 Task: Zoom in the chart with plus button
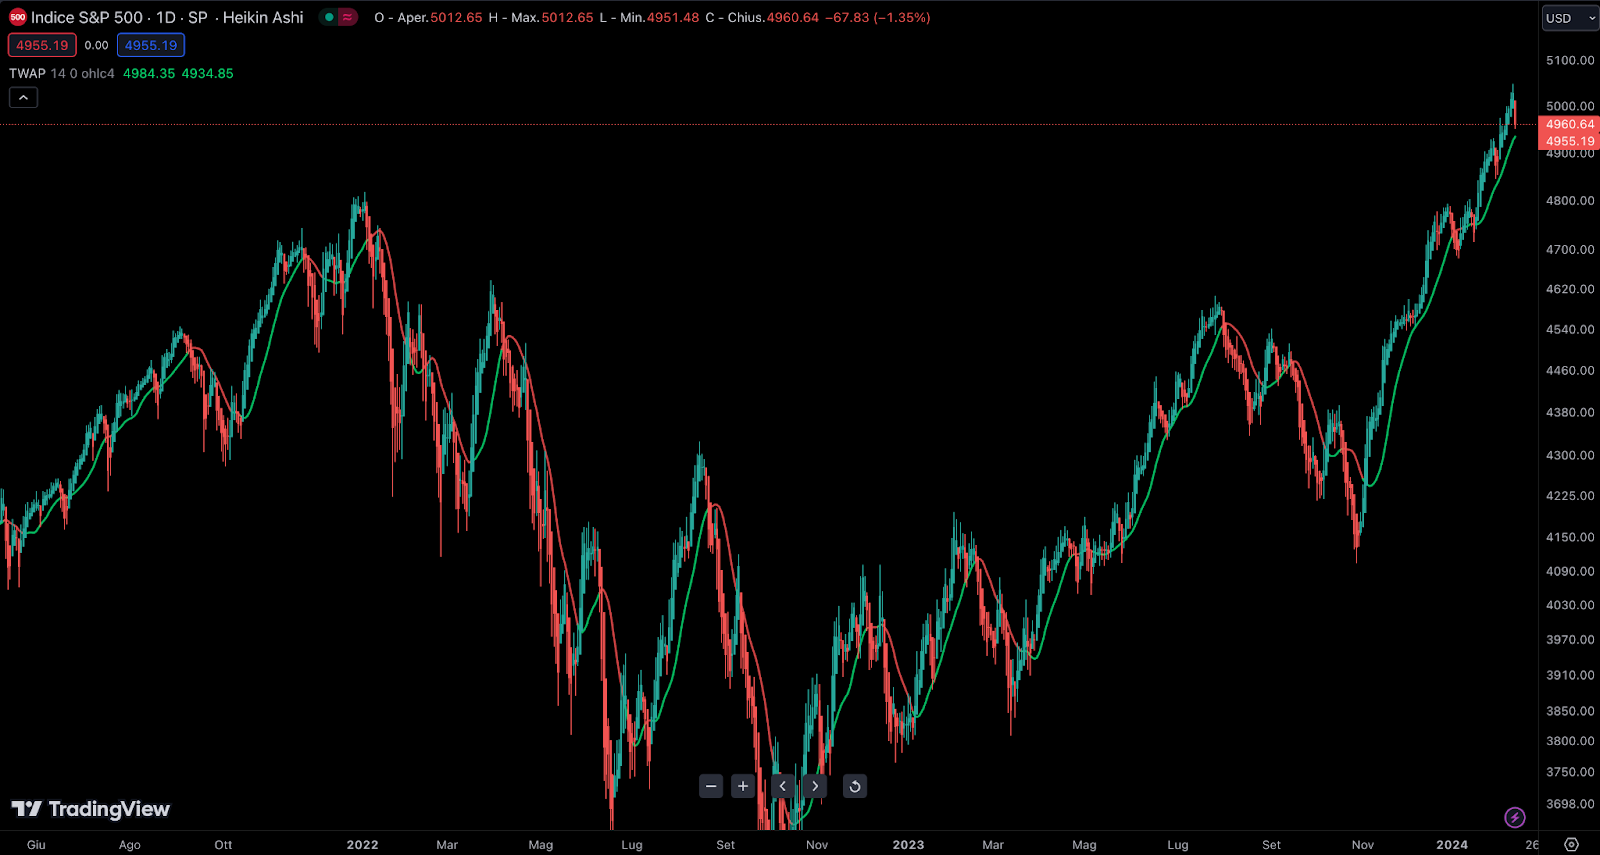pos(743,786)
